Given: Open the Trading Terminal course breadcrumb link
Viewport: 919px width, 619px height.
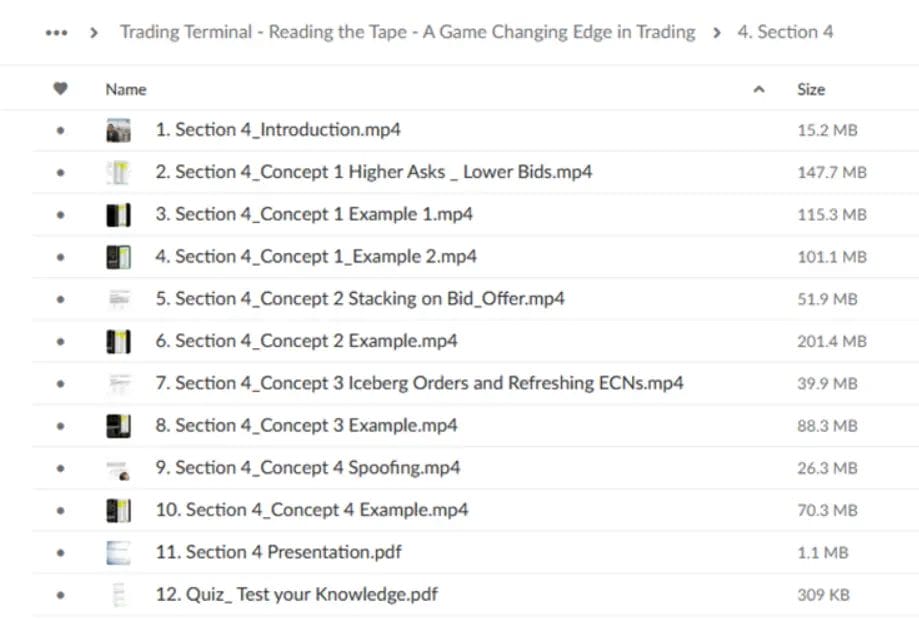Looking at the screenshot, I should click(x=406, y=31).
